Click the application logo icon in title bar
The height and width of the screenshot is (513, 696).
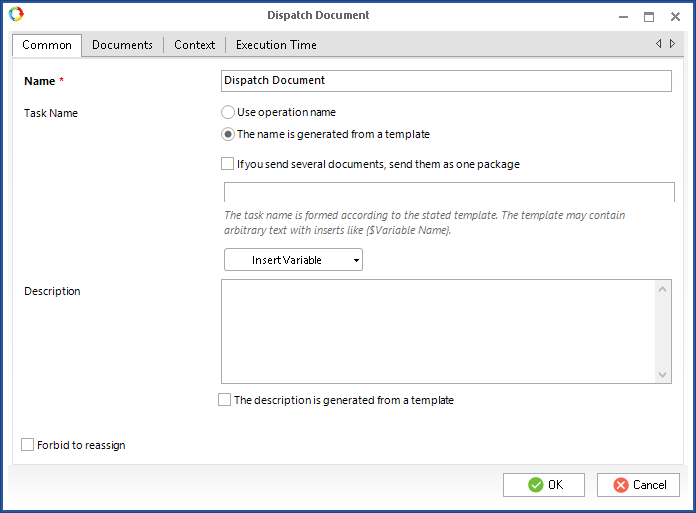click(15, 15)
